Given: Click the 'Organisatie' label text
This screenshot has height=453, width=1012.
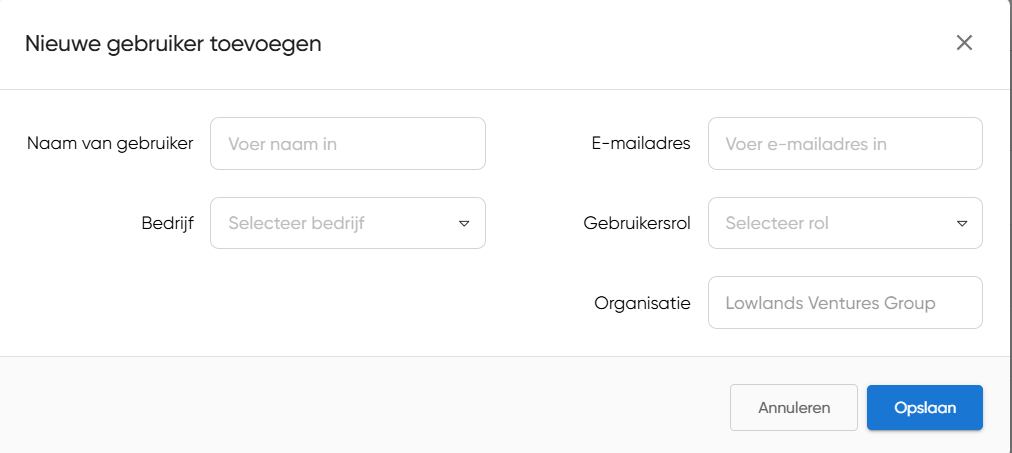Looking at the screenshot, I should click(642, 302).
